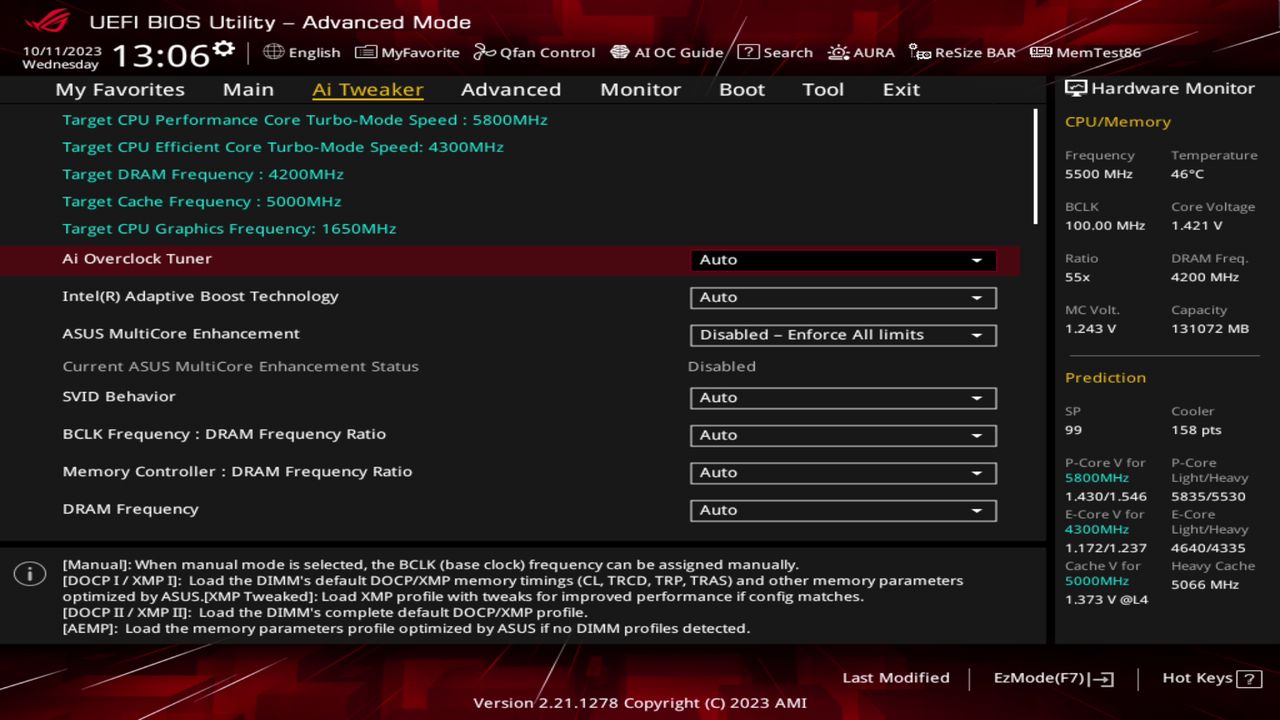This screenshot has height=720, width=1280.
Task: Click the info icon beside help text
Action: click(x=30, y=574)
